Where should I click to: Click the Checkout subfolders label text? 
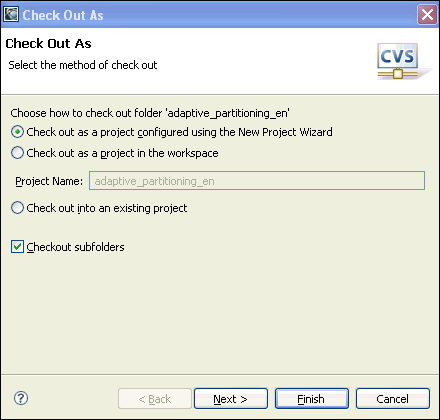coord(75,247)
